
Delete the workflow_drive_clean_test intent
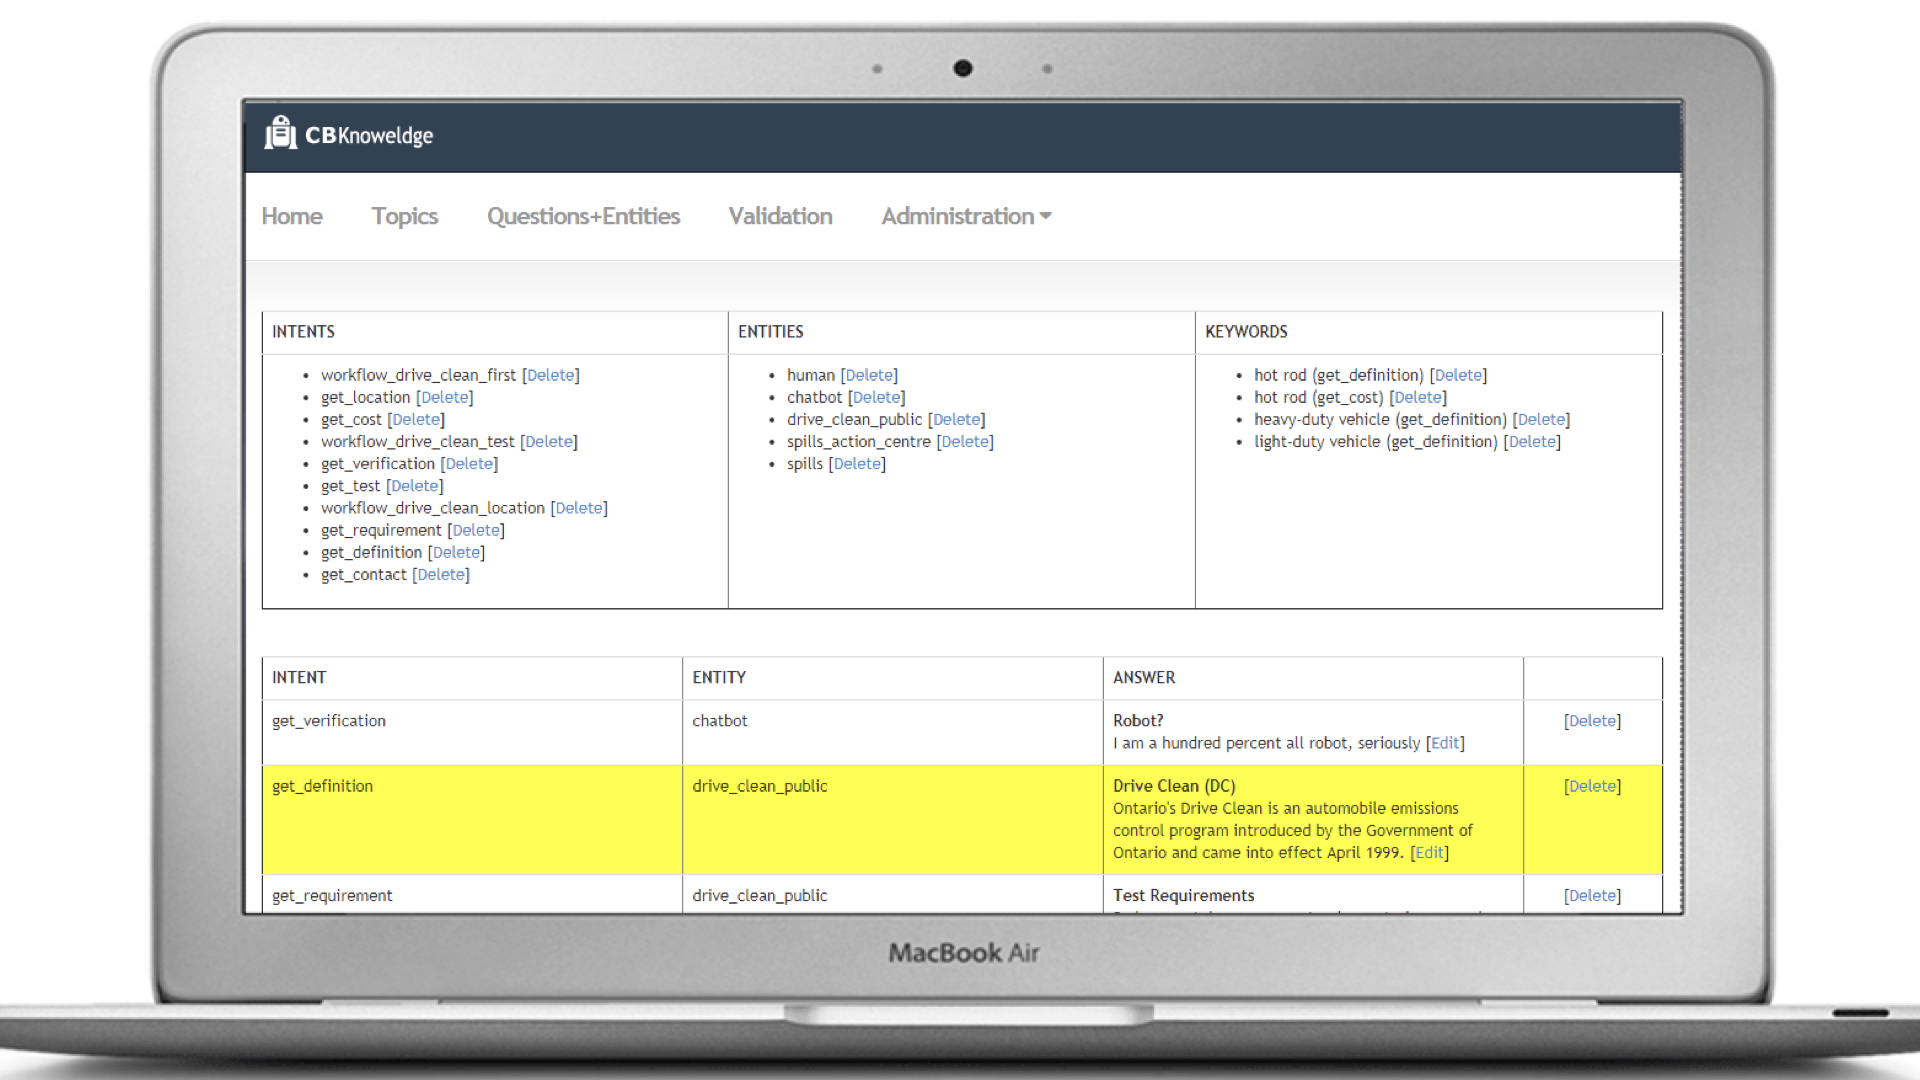click(x=549, y=441)
